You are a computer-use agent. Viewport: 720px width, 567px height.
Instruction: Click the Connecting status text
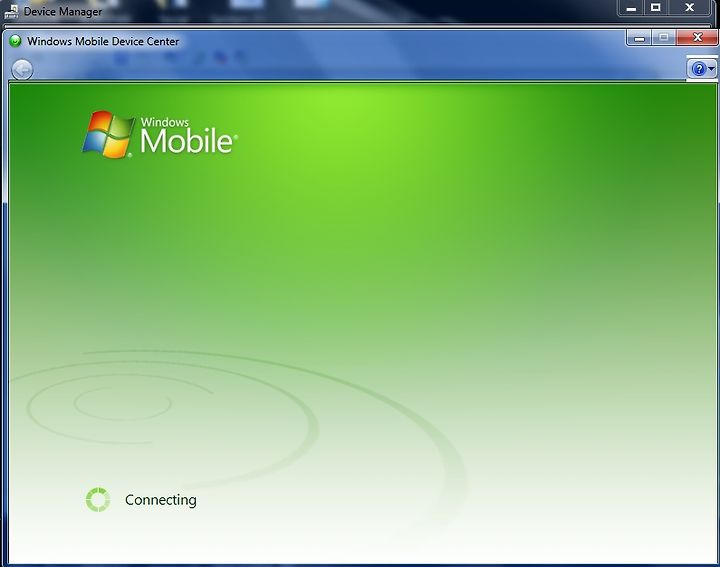point(161,500)
